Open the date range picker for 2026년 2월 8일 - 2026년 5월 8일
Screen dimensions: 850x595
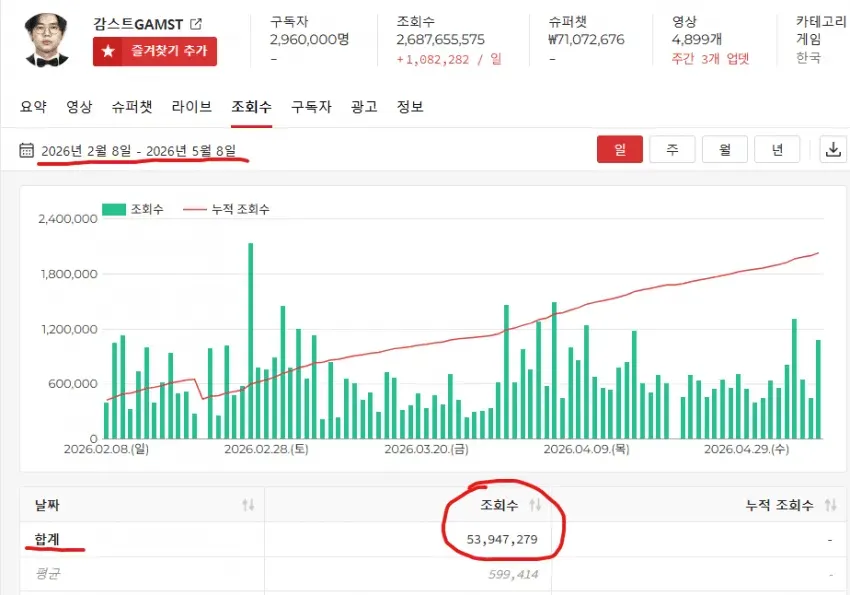pos(139,151)
